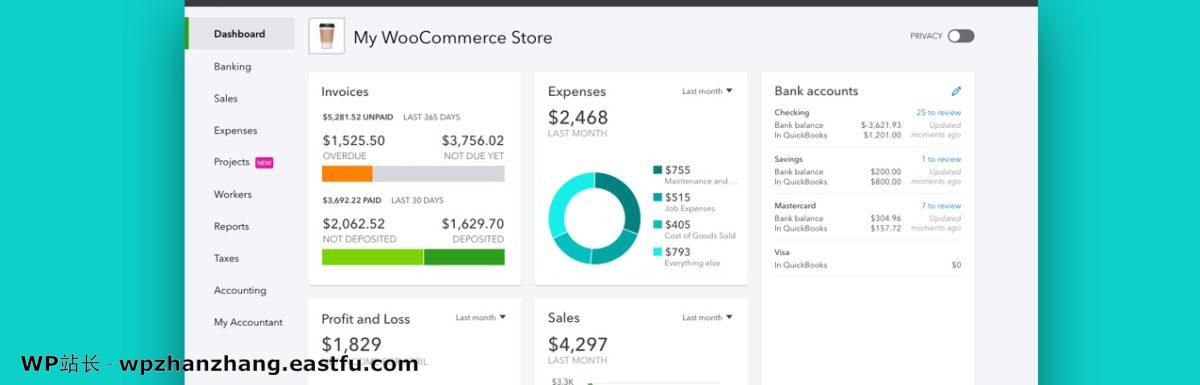Open Profit and Loss Last month dropdown
Screen dimensions: 1200x385
pyautogui.click(x=480, y=317)
